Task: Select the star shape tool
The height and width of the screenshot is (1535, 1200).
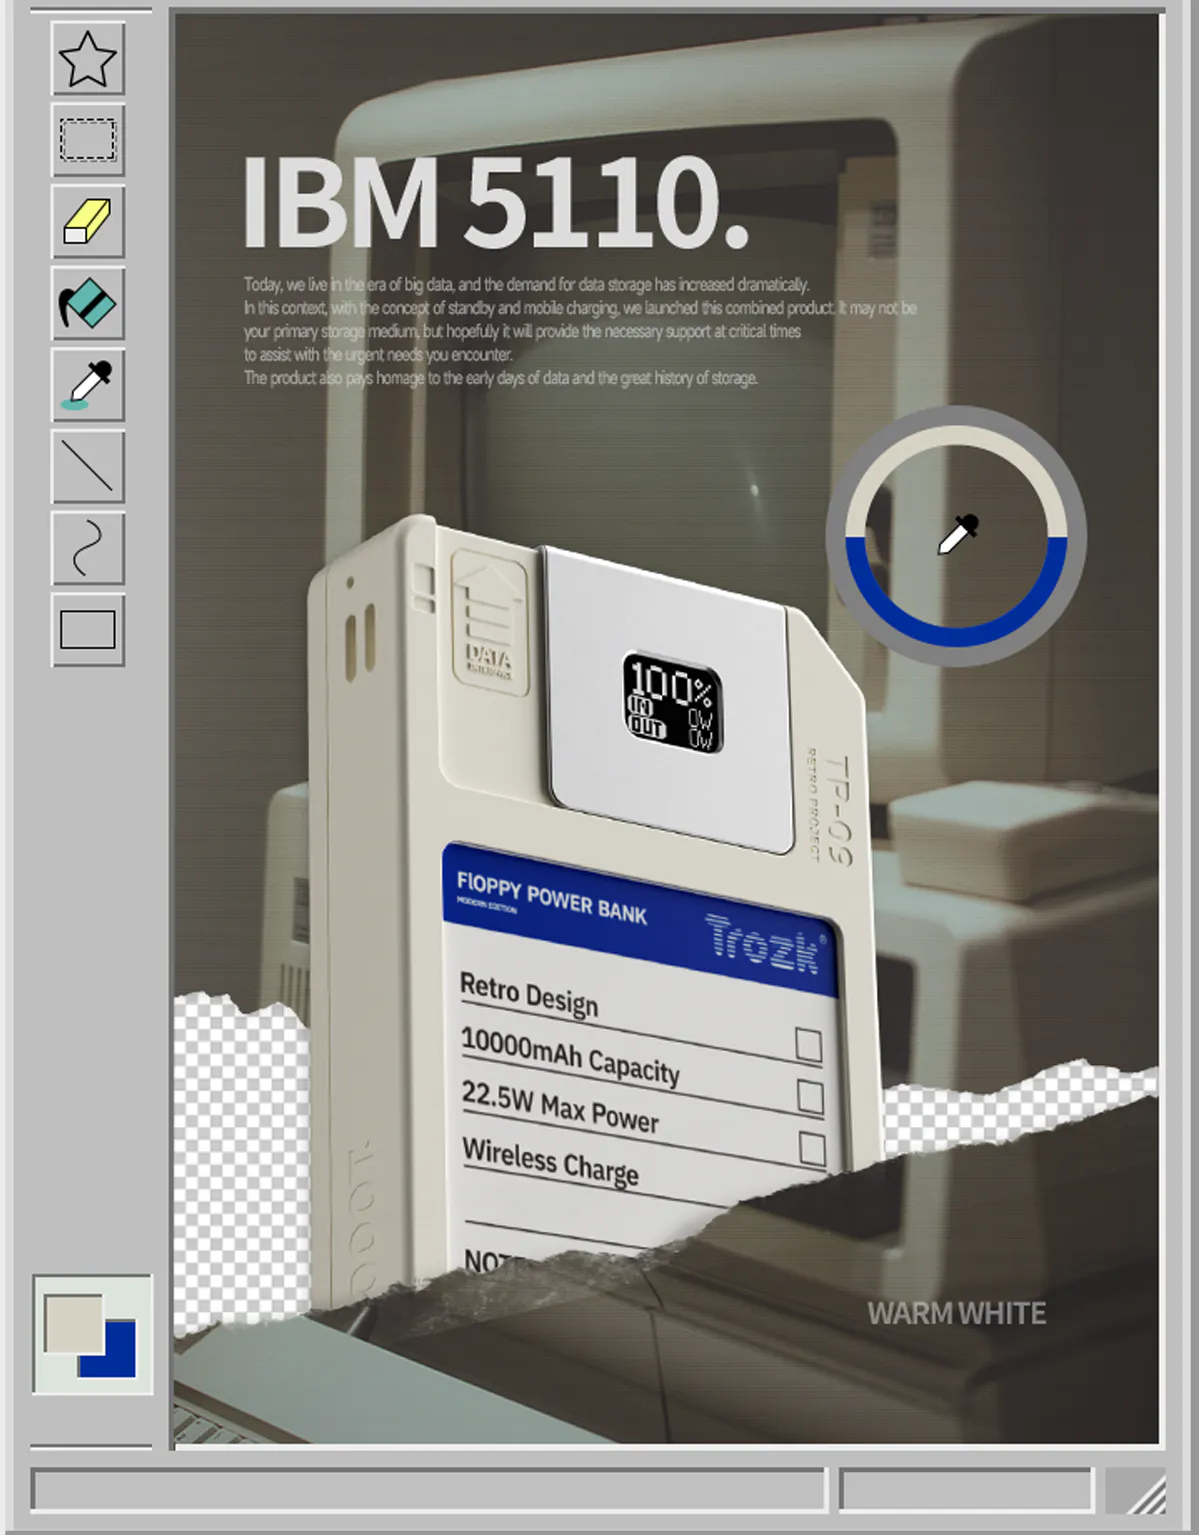Action: (x=88, y=59)
